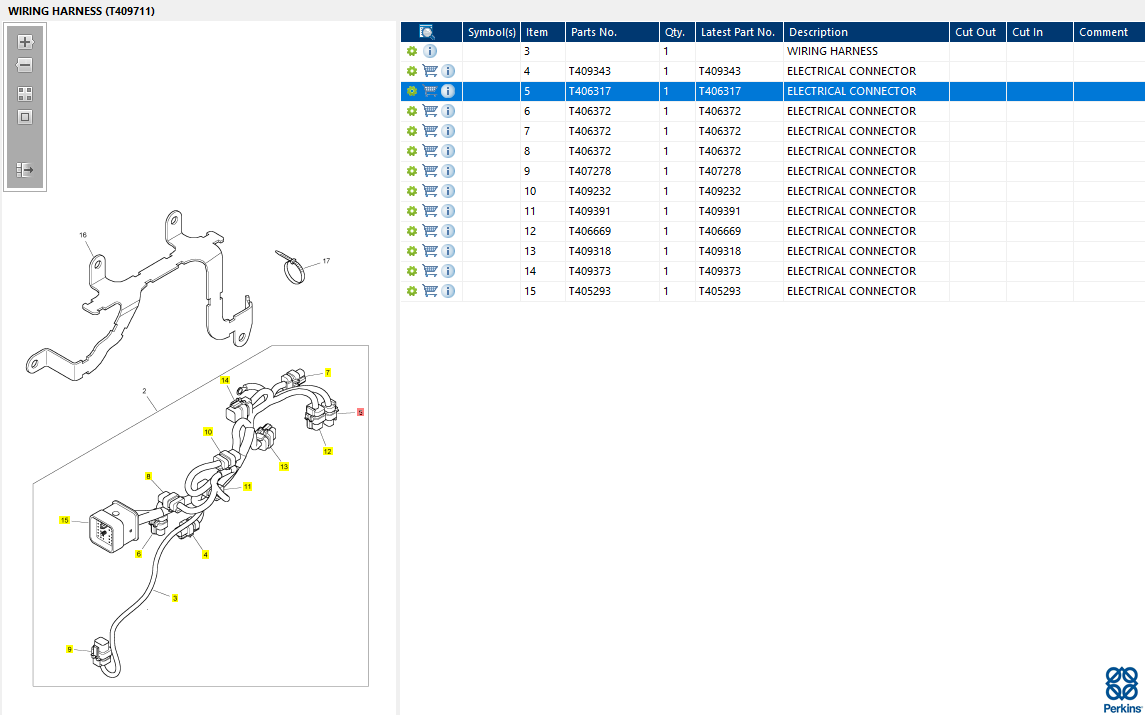This screenshot has width=1145, height=715.
Task: Show info for item 8 connector
Action: click(x=448, y=151)
